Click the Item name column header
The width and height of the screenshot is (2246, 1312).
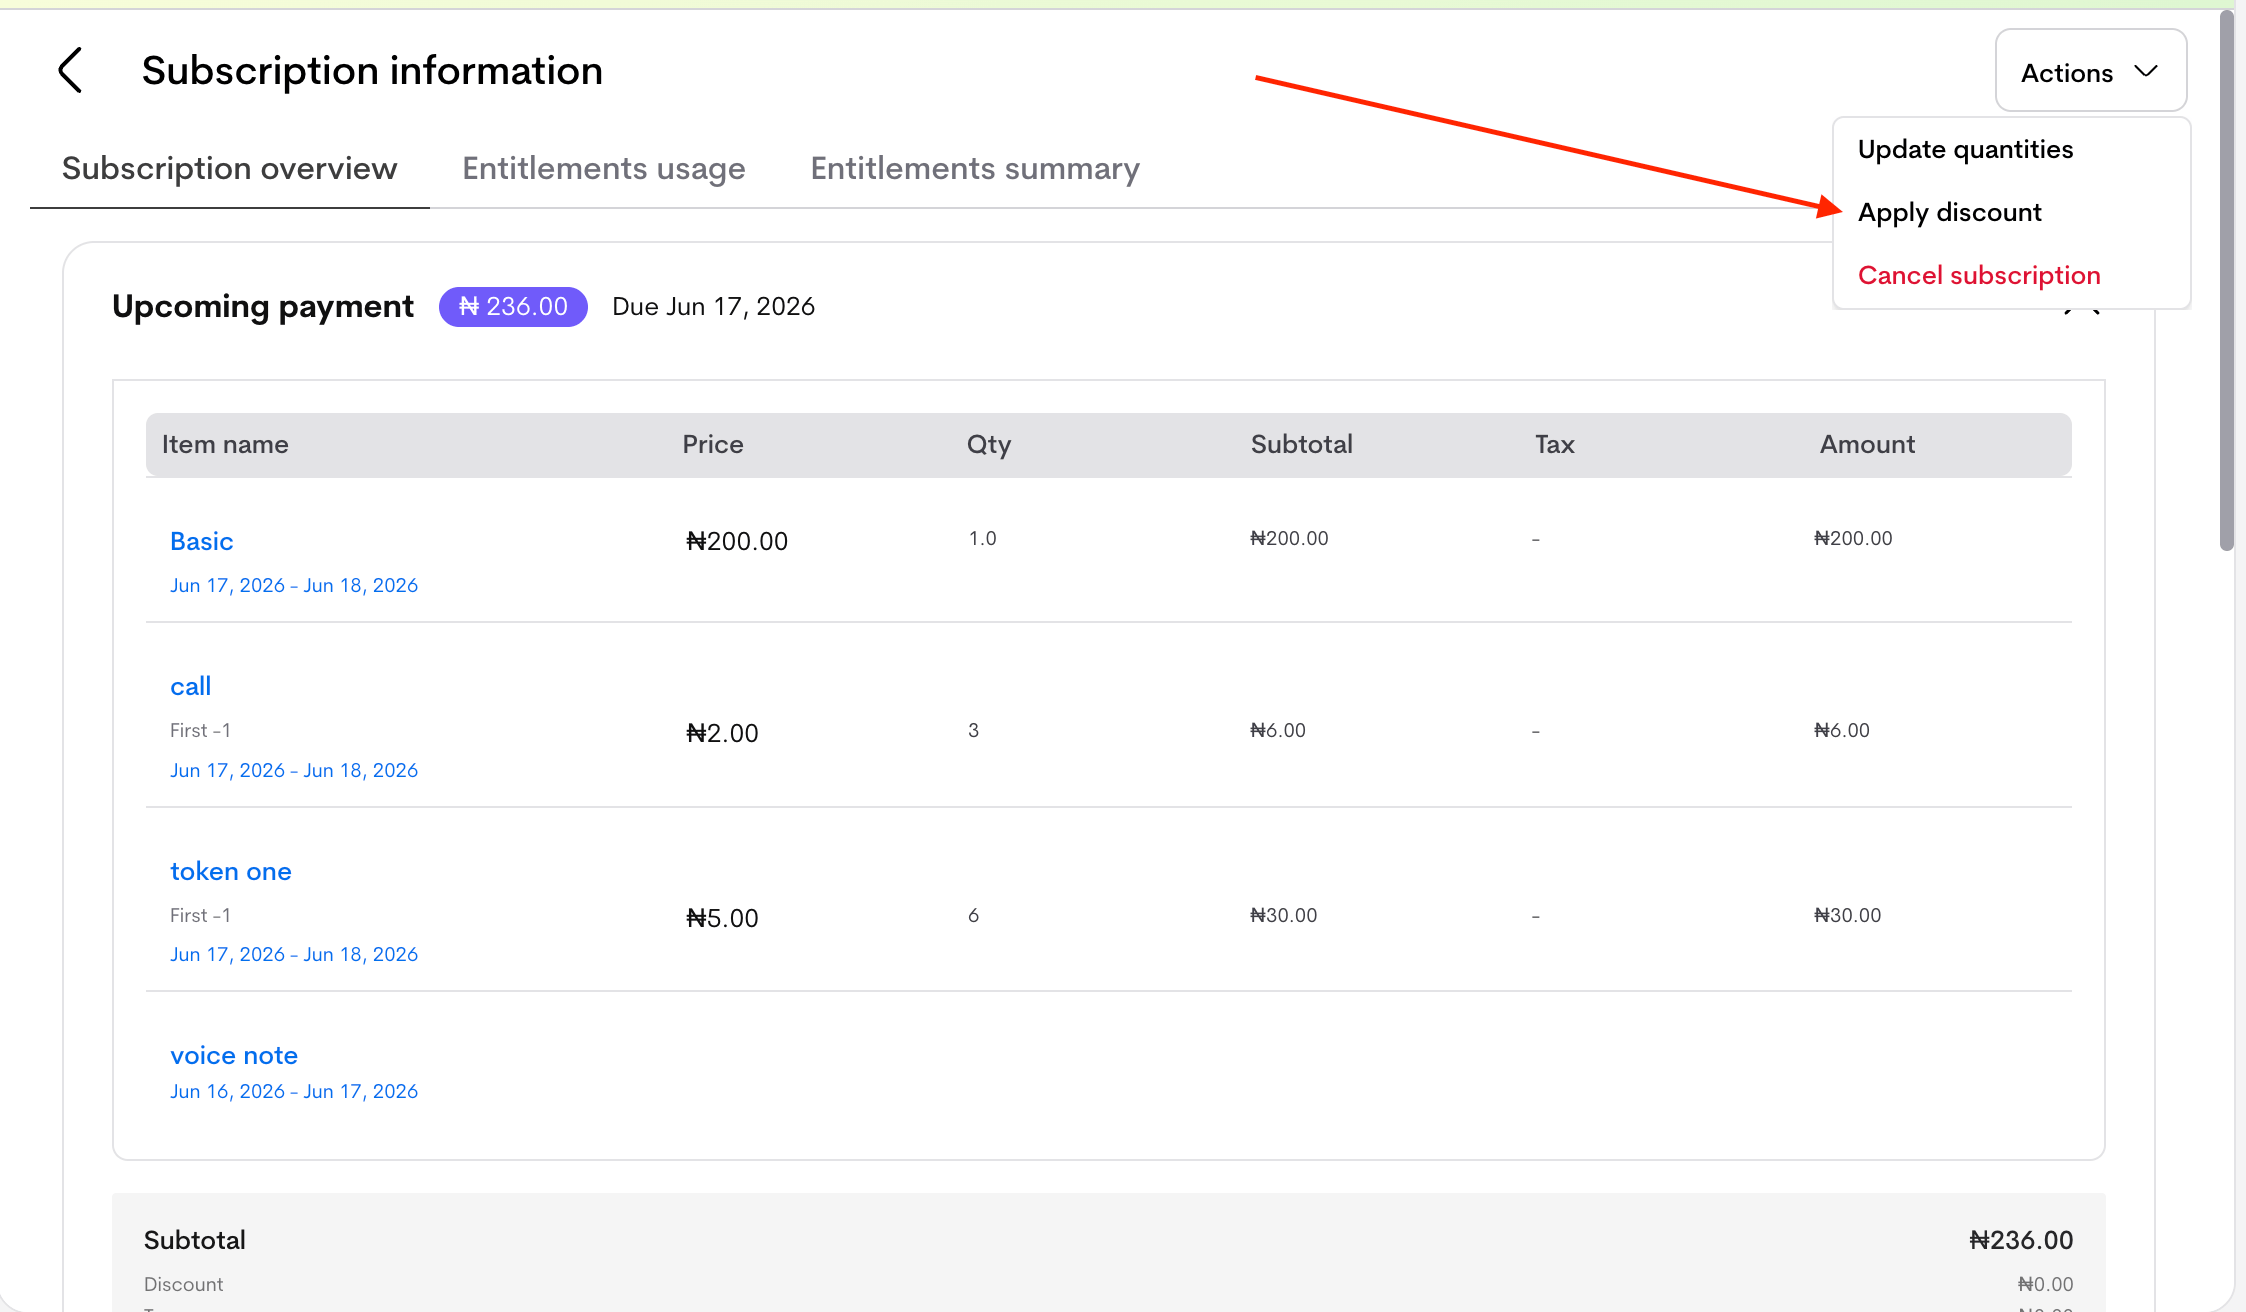click(225, 444)
